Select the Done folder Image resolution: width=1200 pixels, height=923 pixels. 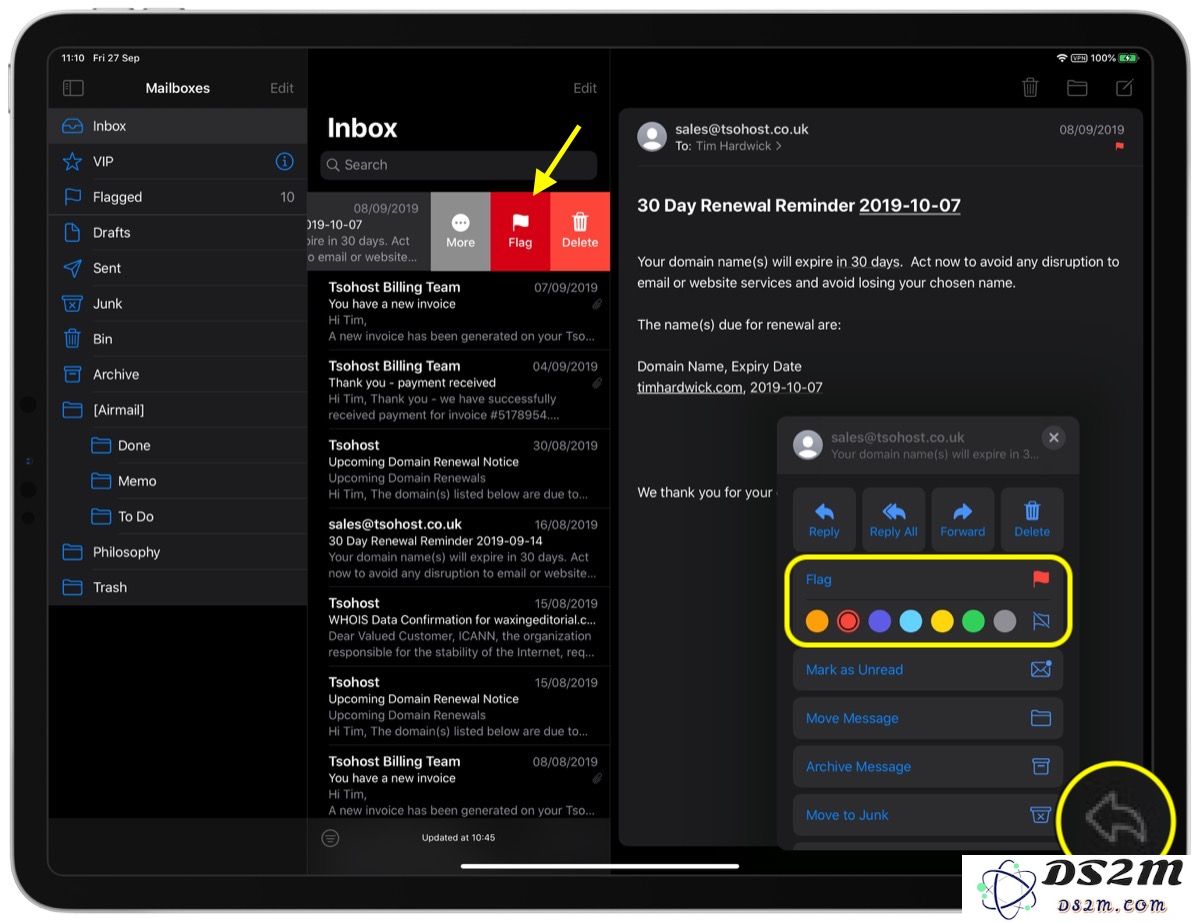point(178,446)
